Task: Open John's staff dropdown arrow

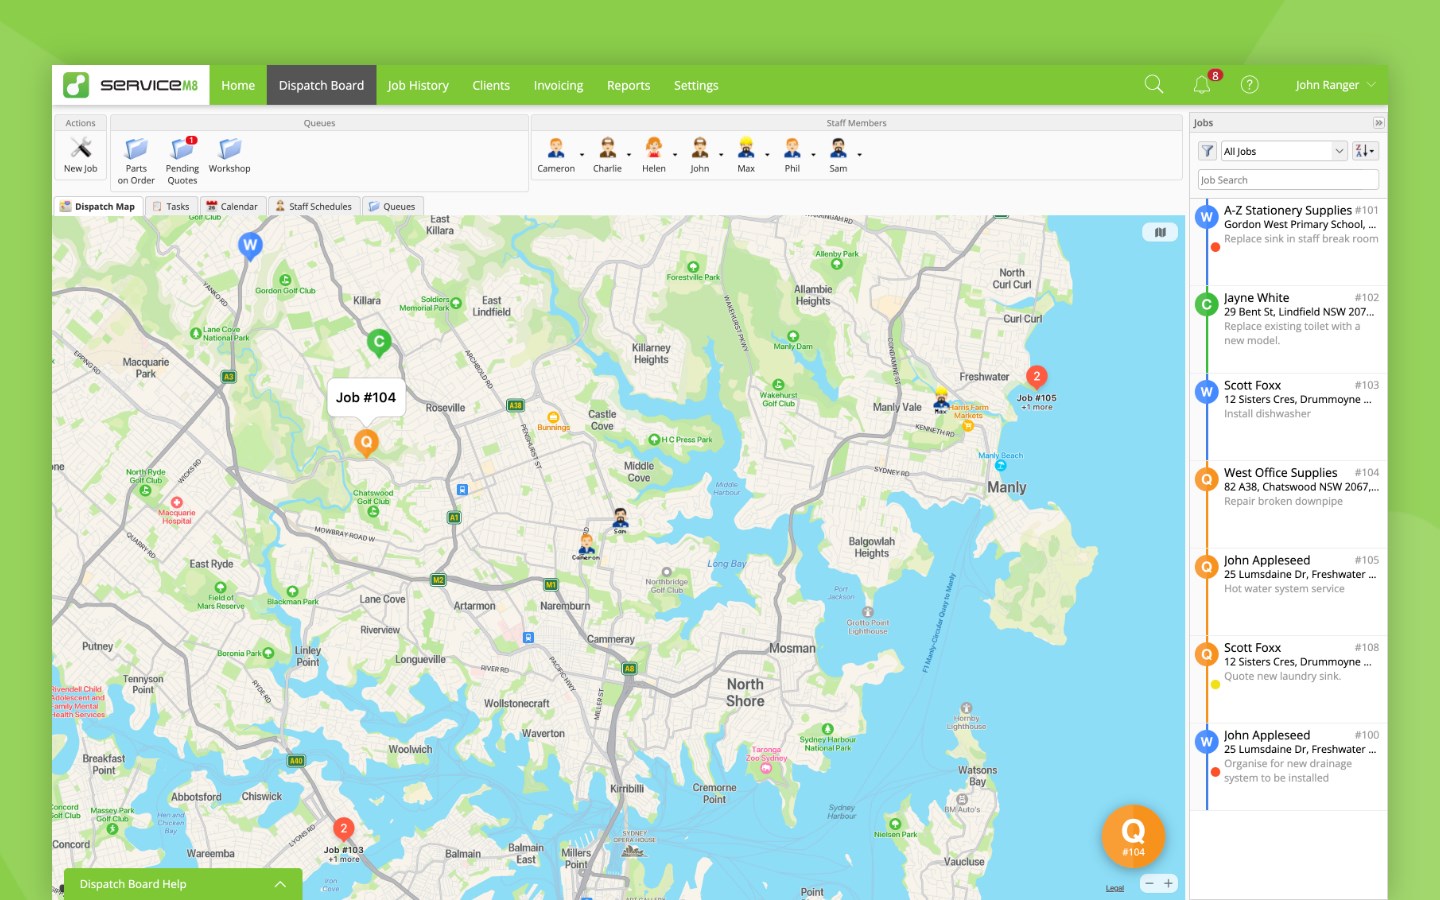Action: [x=721, y=155]
